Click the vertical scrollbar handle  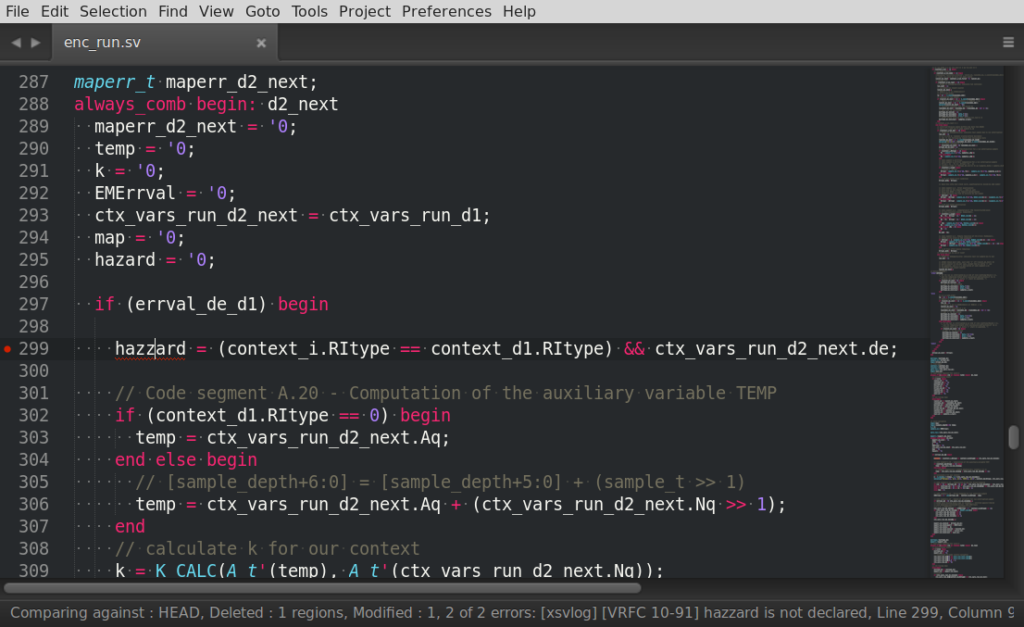[x=1013, y=437]
